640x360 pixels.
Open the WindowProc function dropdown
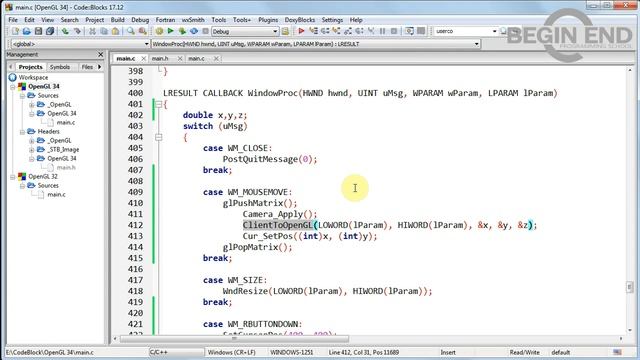(x=476, y=44)
